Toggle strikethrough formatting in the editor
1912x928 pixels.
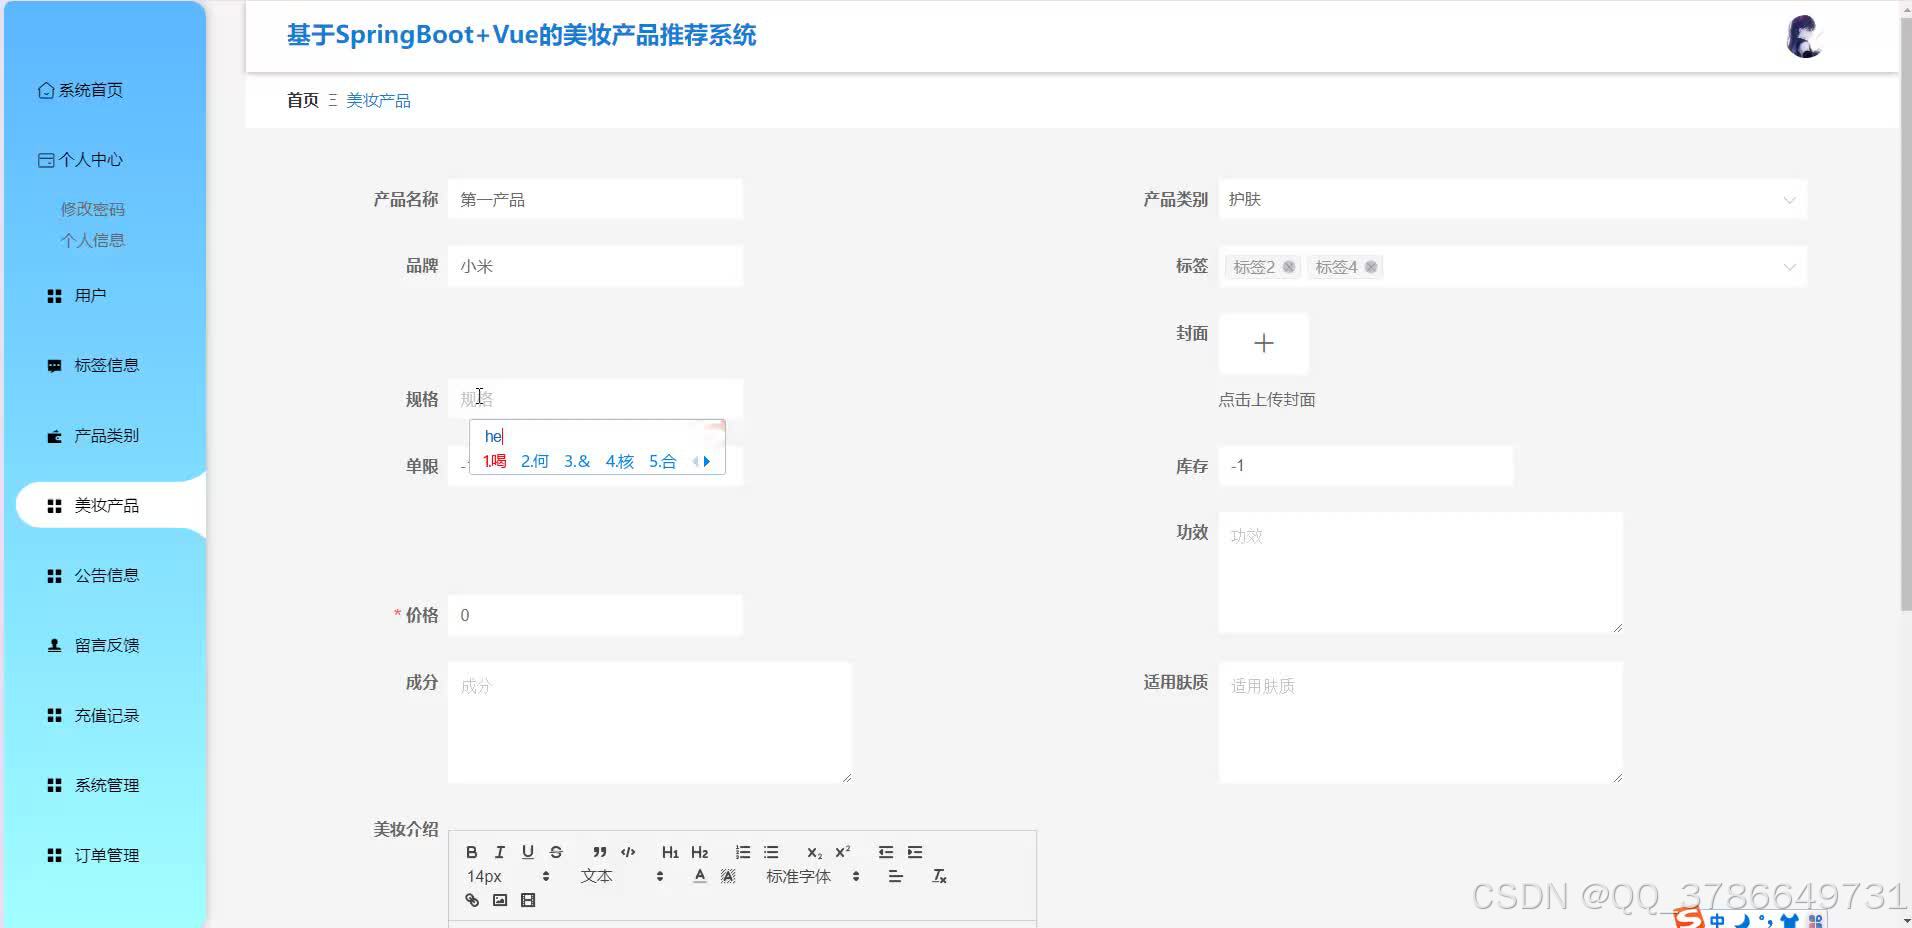[x=556, y=852]
